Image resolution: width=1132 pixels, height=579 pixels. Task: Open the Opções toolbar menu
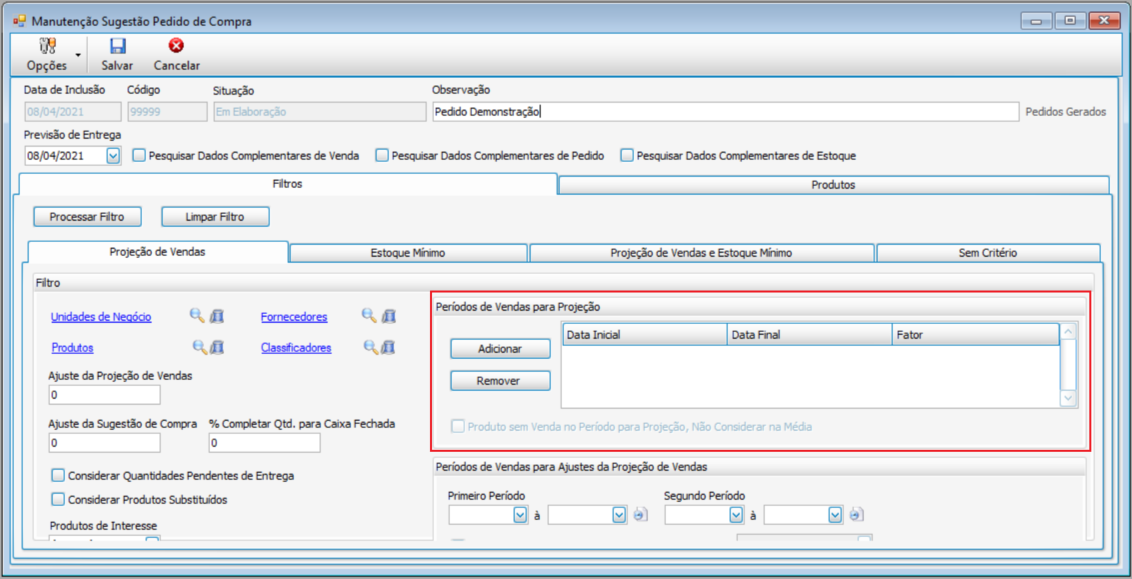tap(47, 55)
